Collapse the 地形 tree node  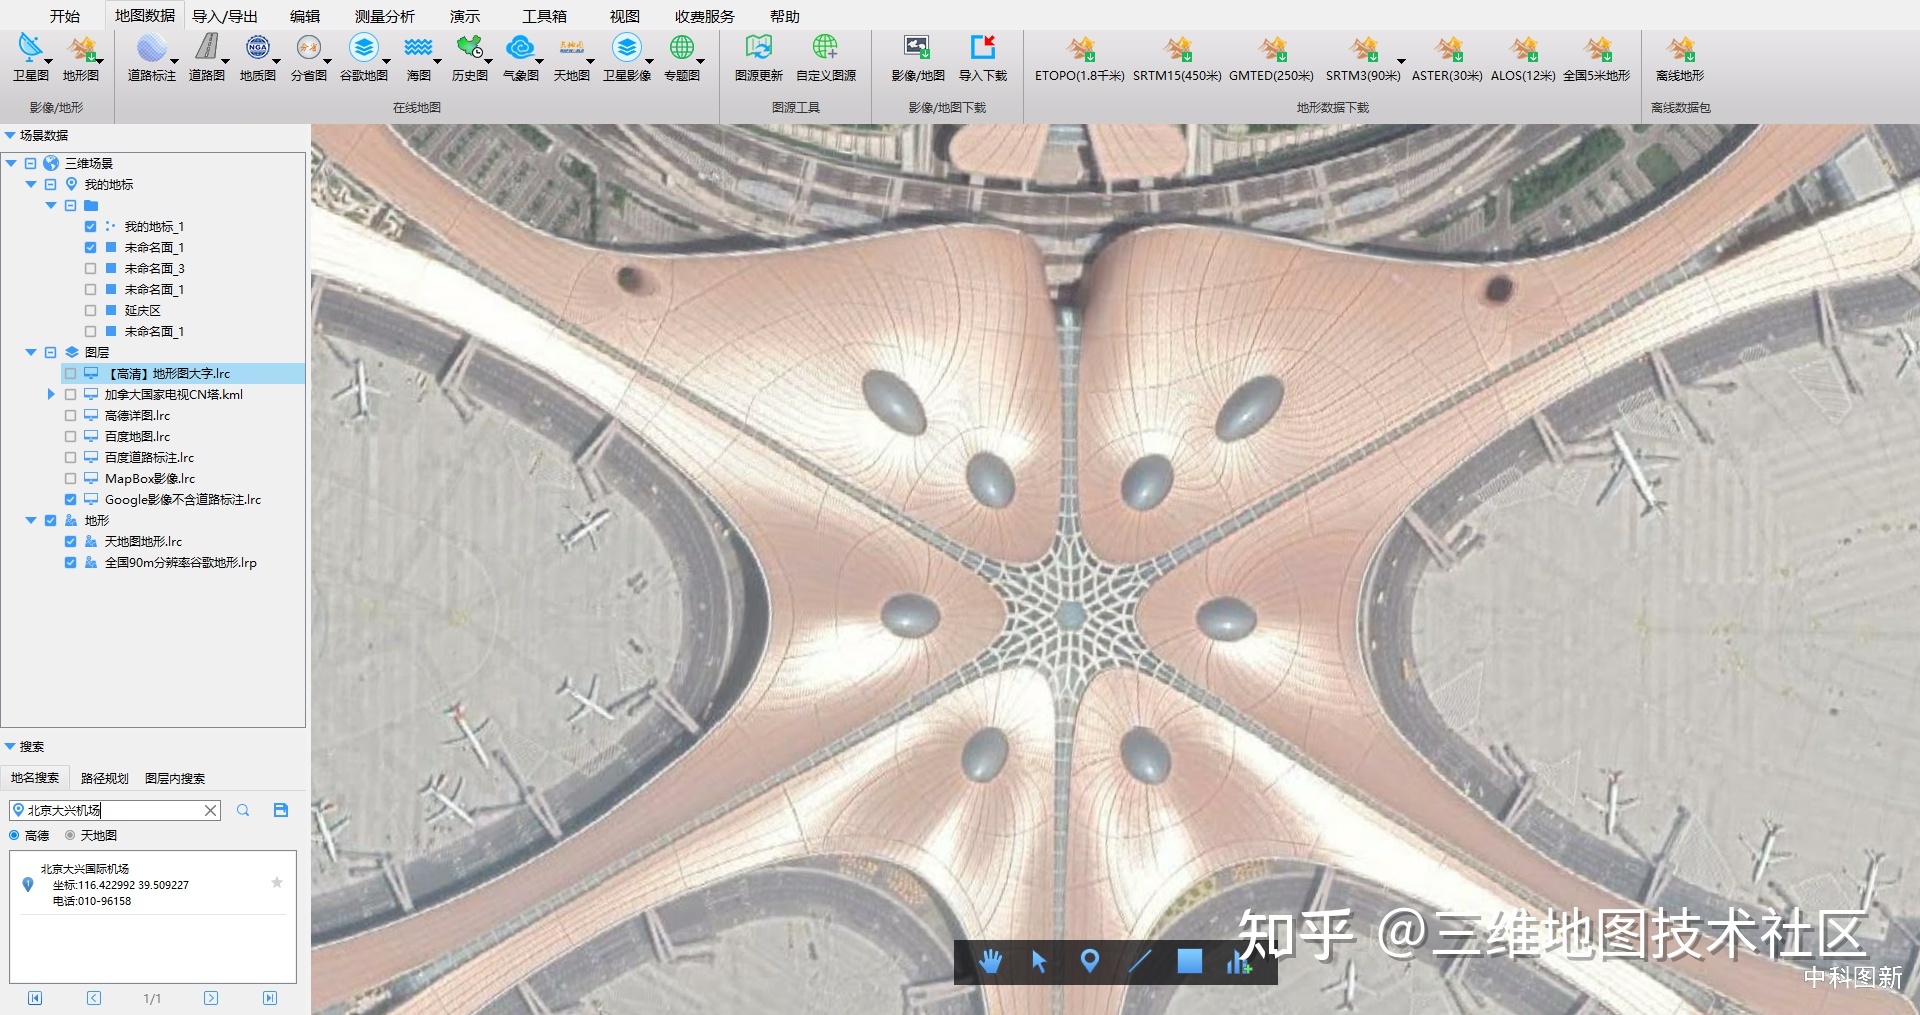tap(31, 521)
